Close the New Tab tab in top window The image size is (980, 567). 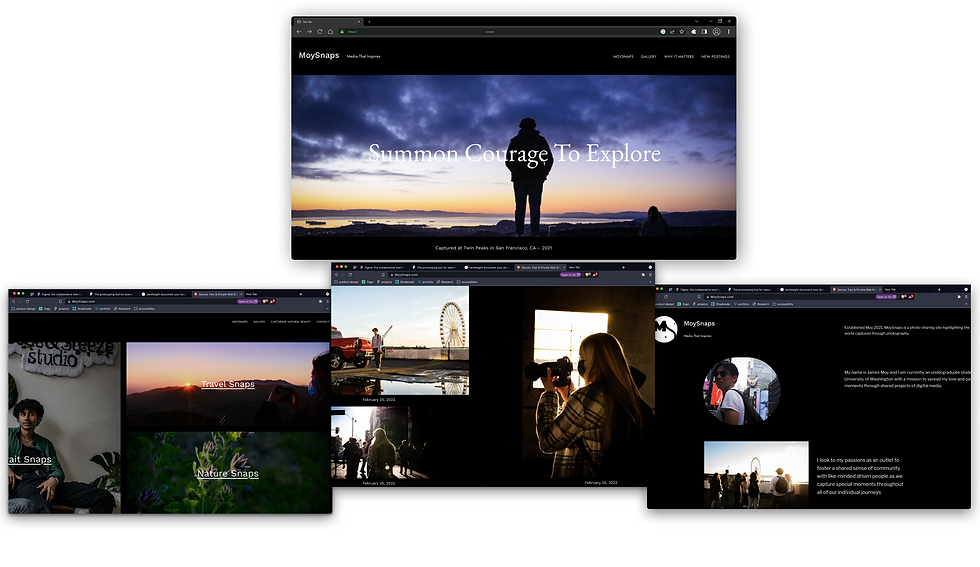pos(359,22)
